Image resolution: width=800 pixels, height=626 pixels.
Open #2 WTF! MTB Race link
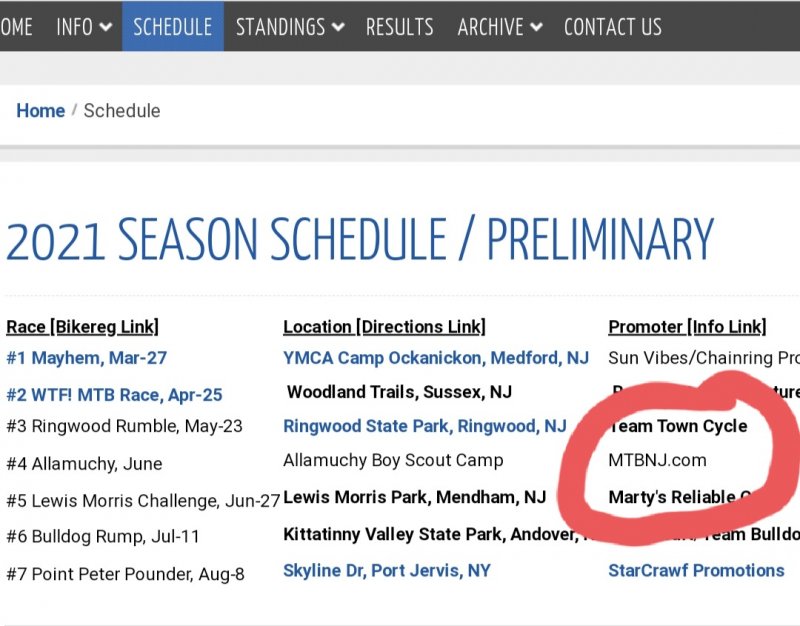tap(114, 395)
